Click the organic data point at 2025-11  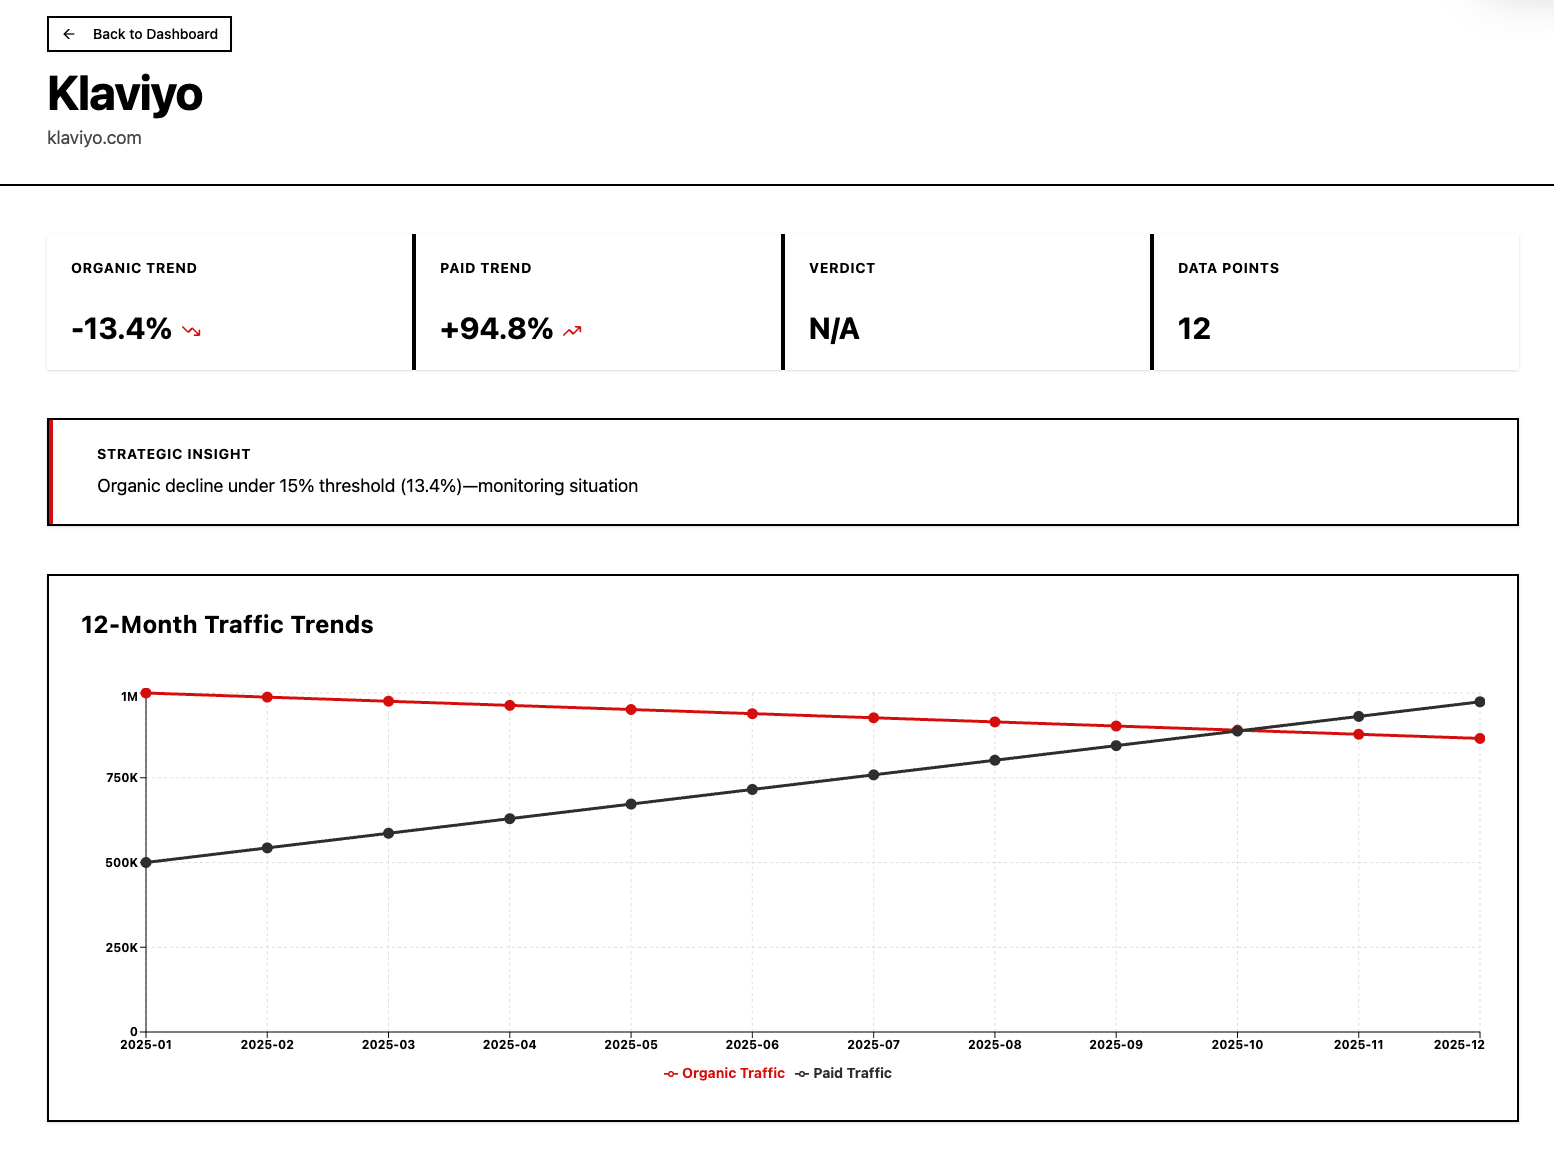[x=1359, y=735]
